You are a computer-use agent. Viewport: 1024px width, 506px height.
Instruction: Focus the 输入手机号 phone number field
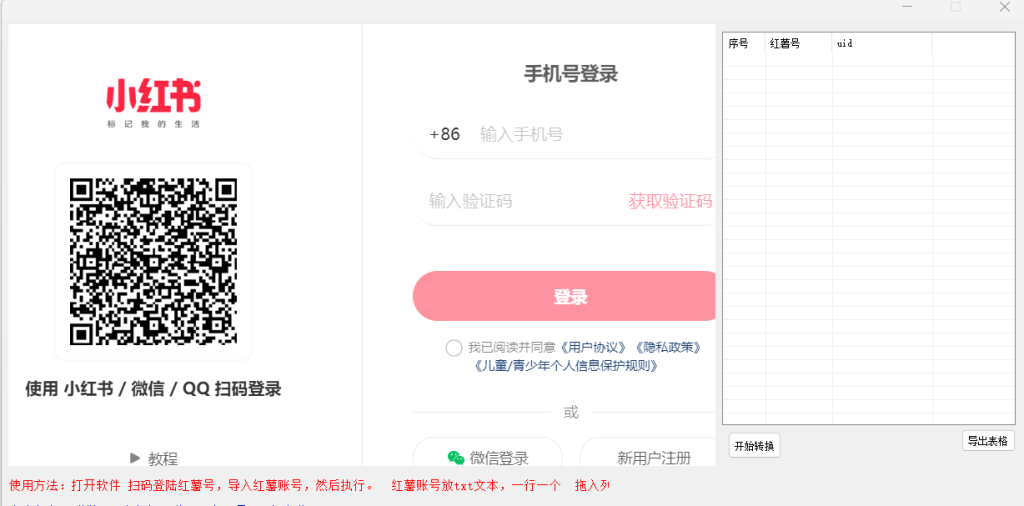point(590,134)
